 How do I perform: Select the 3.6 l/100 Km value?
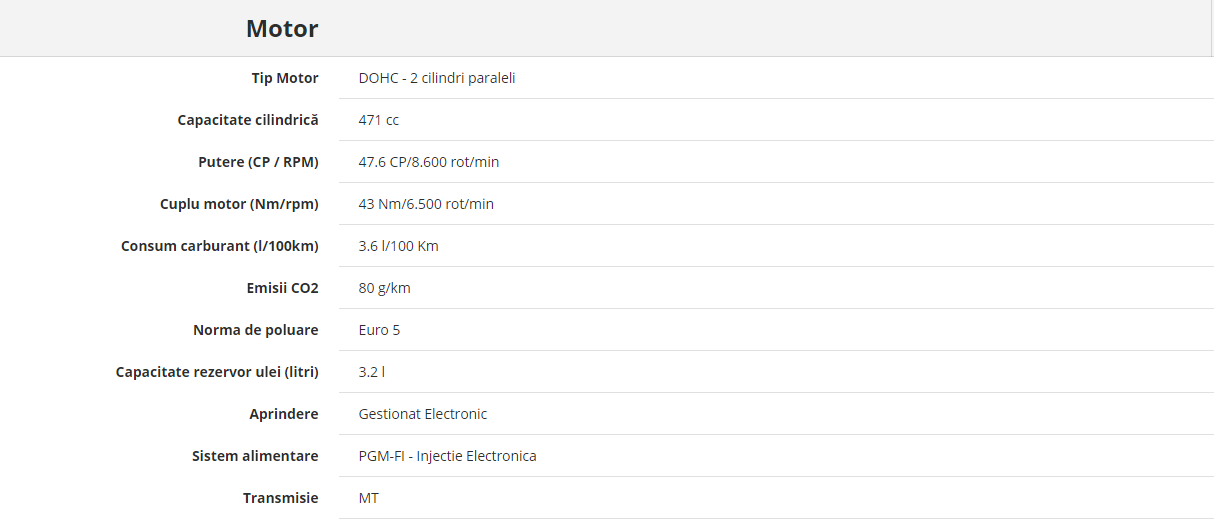[x=399, y=246]
